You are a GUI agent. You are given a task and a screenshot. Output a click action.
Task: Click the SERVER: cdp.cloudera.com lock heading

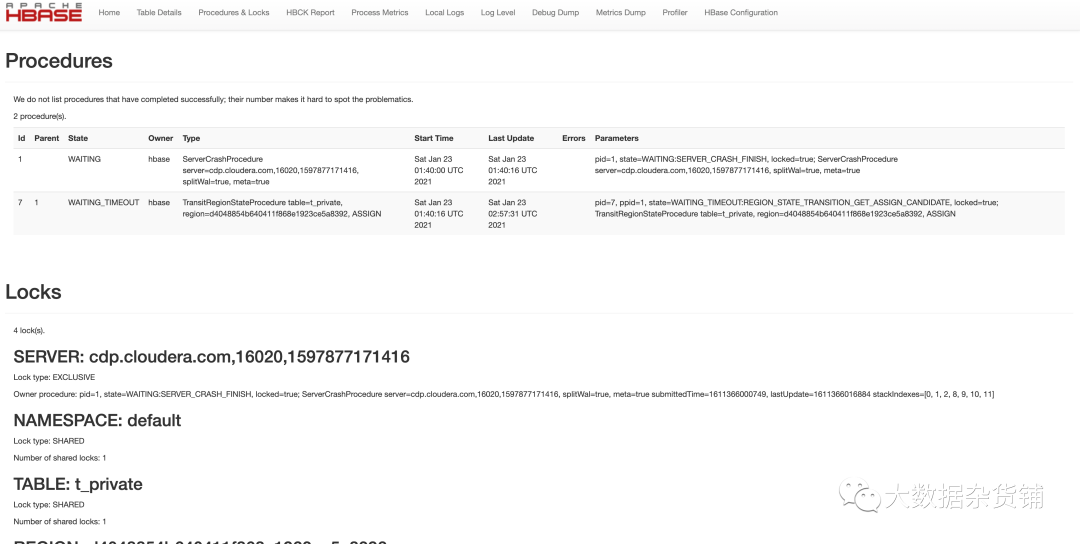coord(211,357)
